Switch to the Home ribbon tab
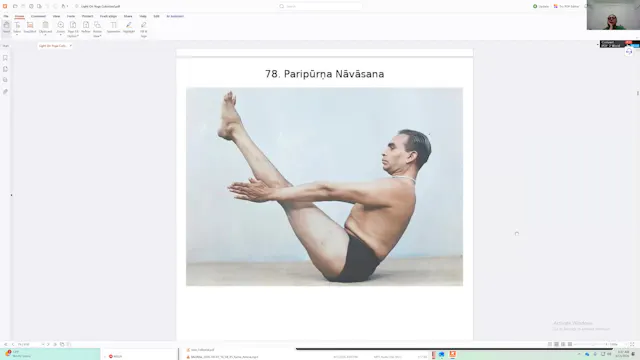640x360 pixels. 19,16
